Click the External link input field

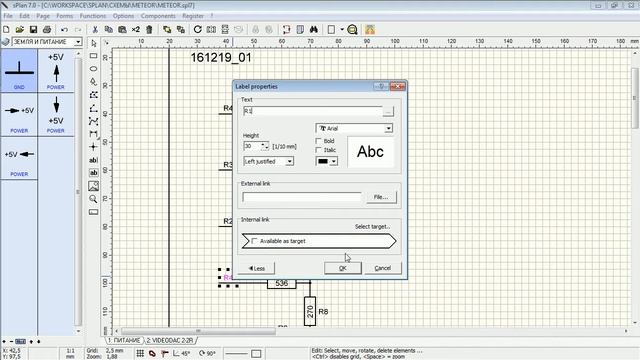302,197
